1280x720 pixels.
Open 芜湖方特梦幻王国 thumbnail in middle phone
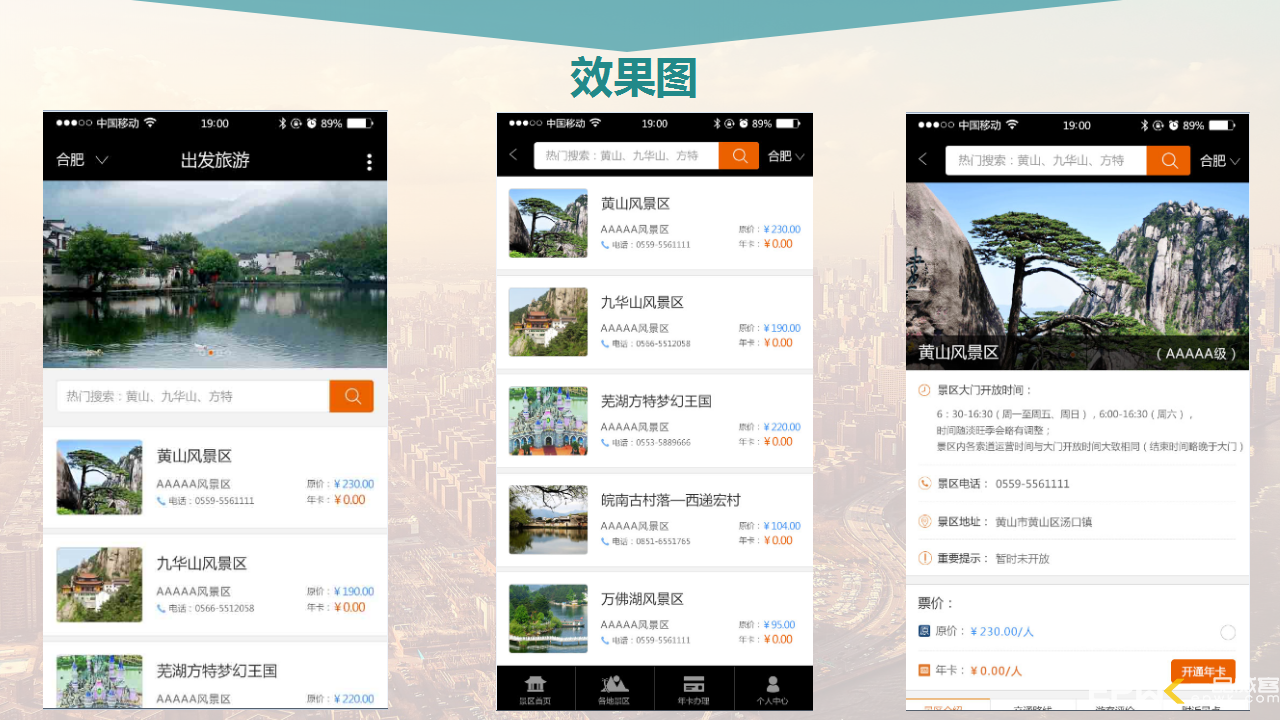pyautogui.click(x=548, y=421)
